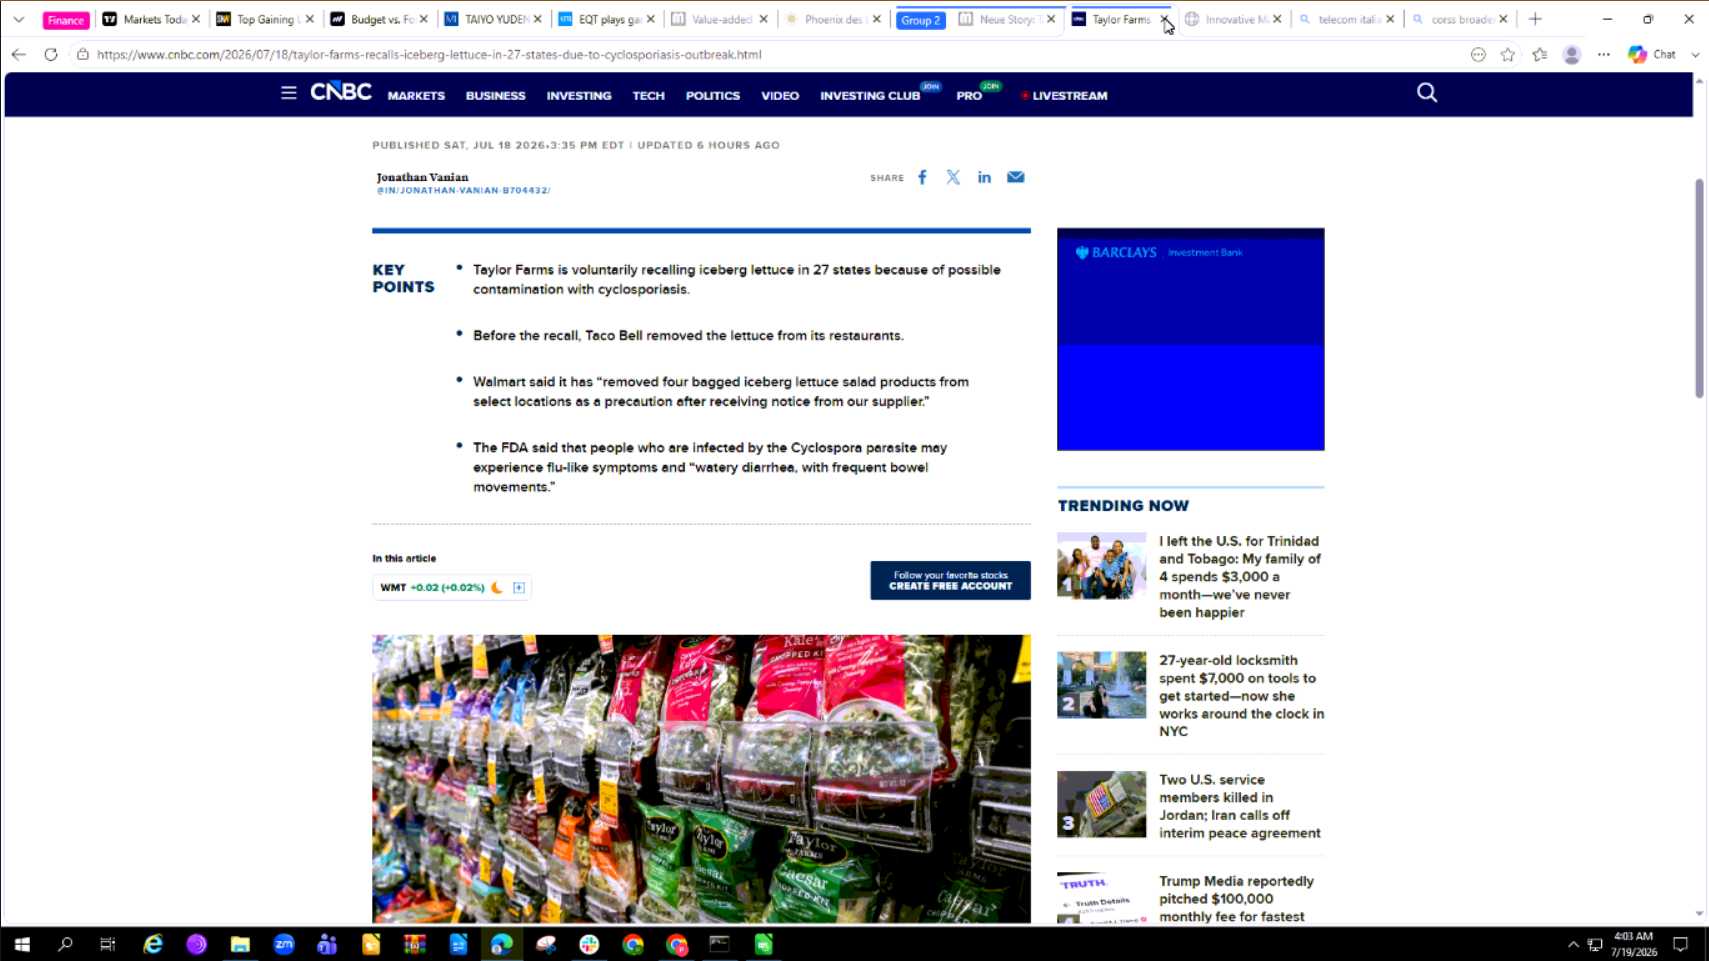
Task: Switch to the EQT plays tab
Action: 607,19
